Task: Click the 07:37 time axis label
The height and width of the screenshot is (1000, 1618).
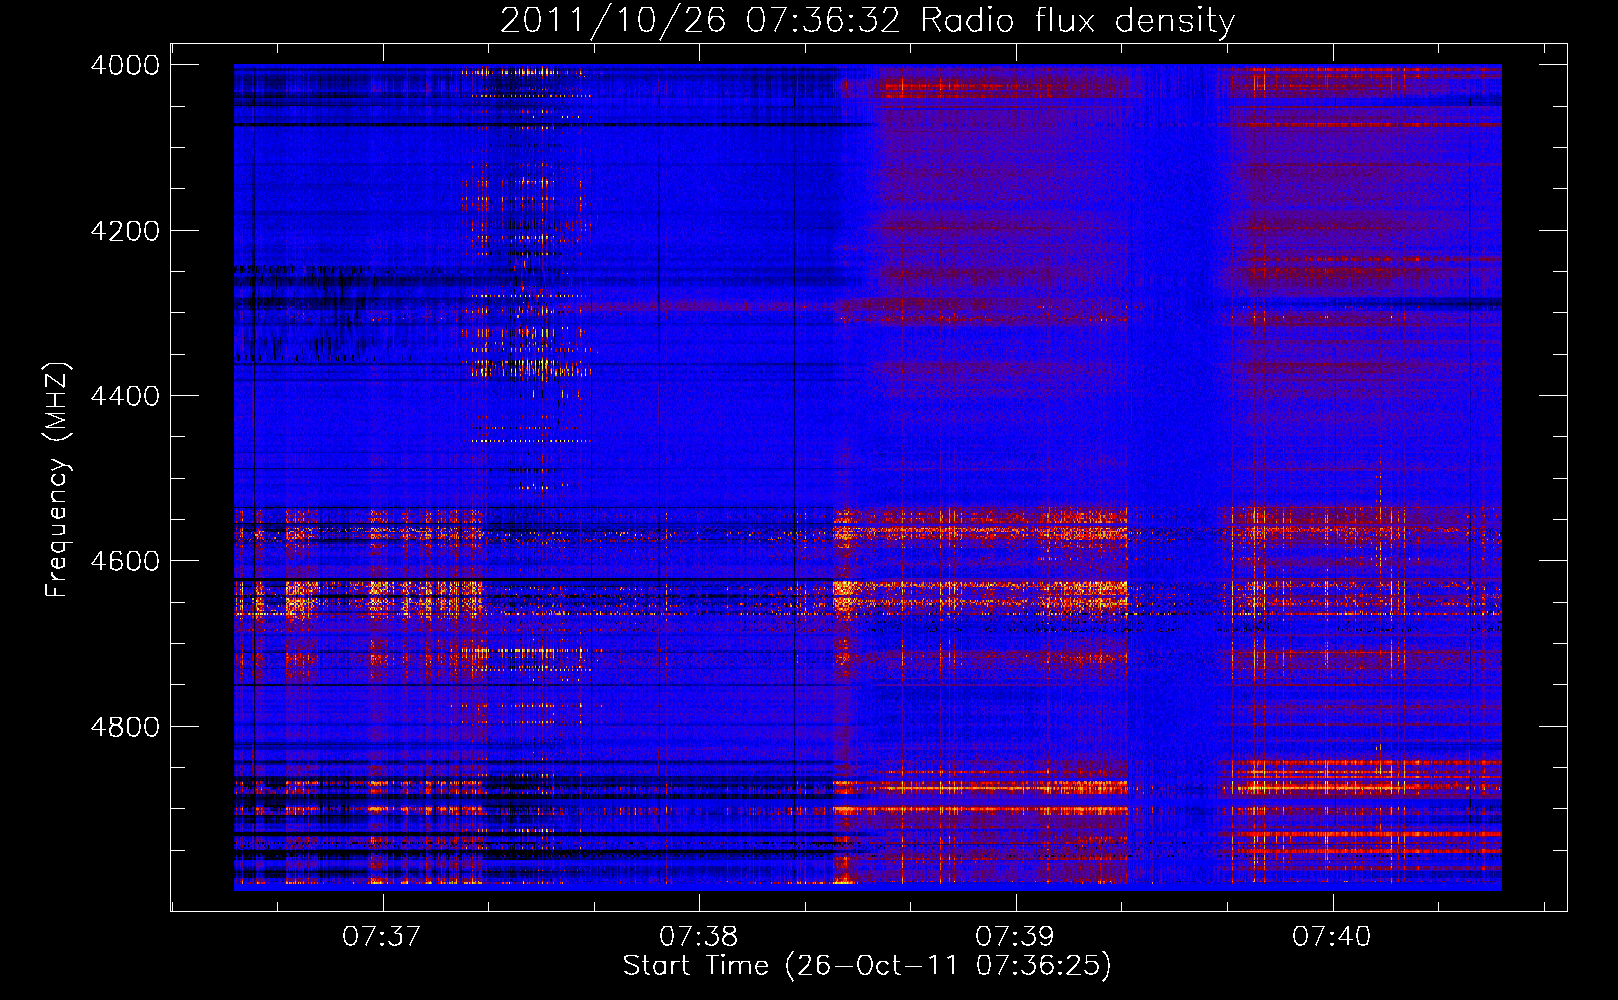Action: tap(381, 937)
